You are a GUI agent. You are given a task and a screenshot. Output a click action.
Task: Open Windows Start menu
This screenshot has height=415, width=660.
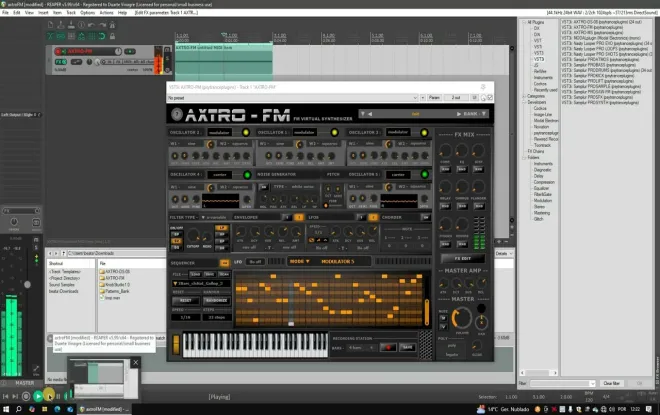(6, 409)
